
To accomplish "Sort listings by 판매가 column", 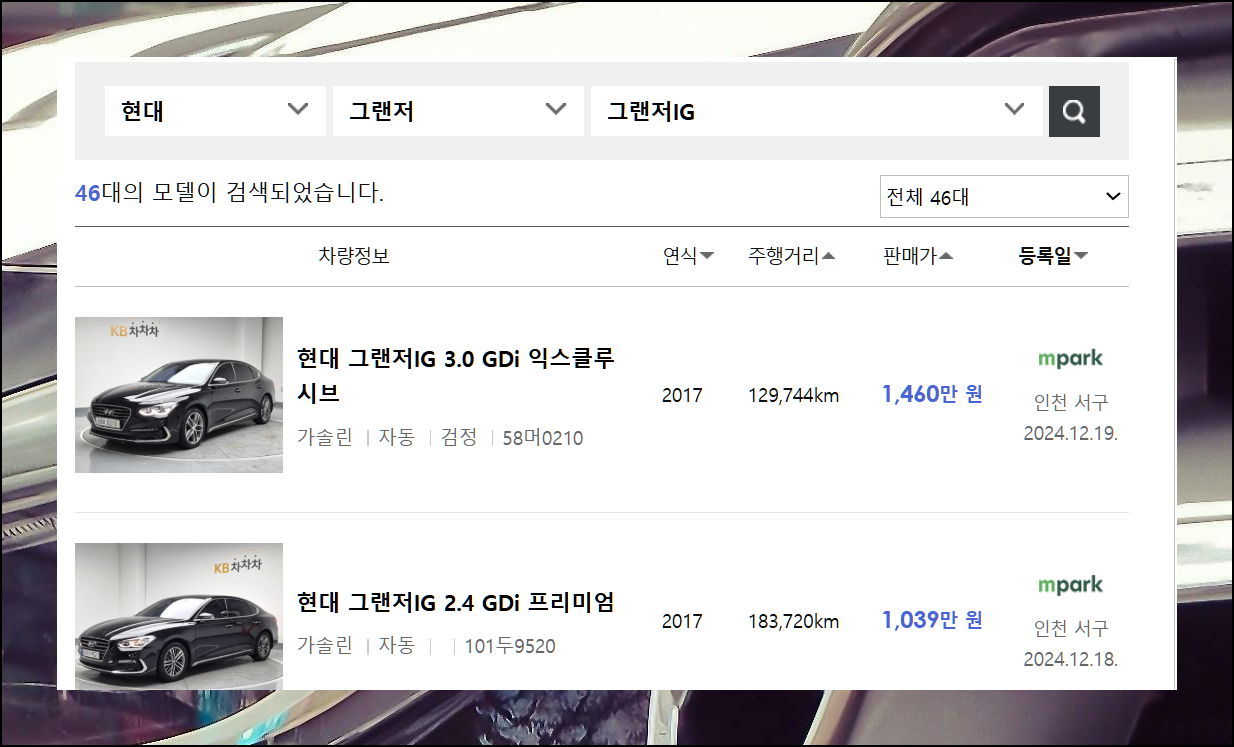I will click(x=918, y=256).
